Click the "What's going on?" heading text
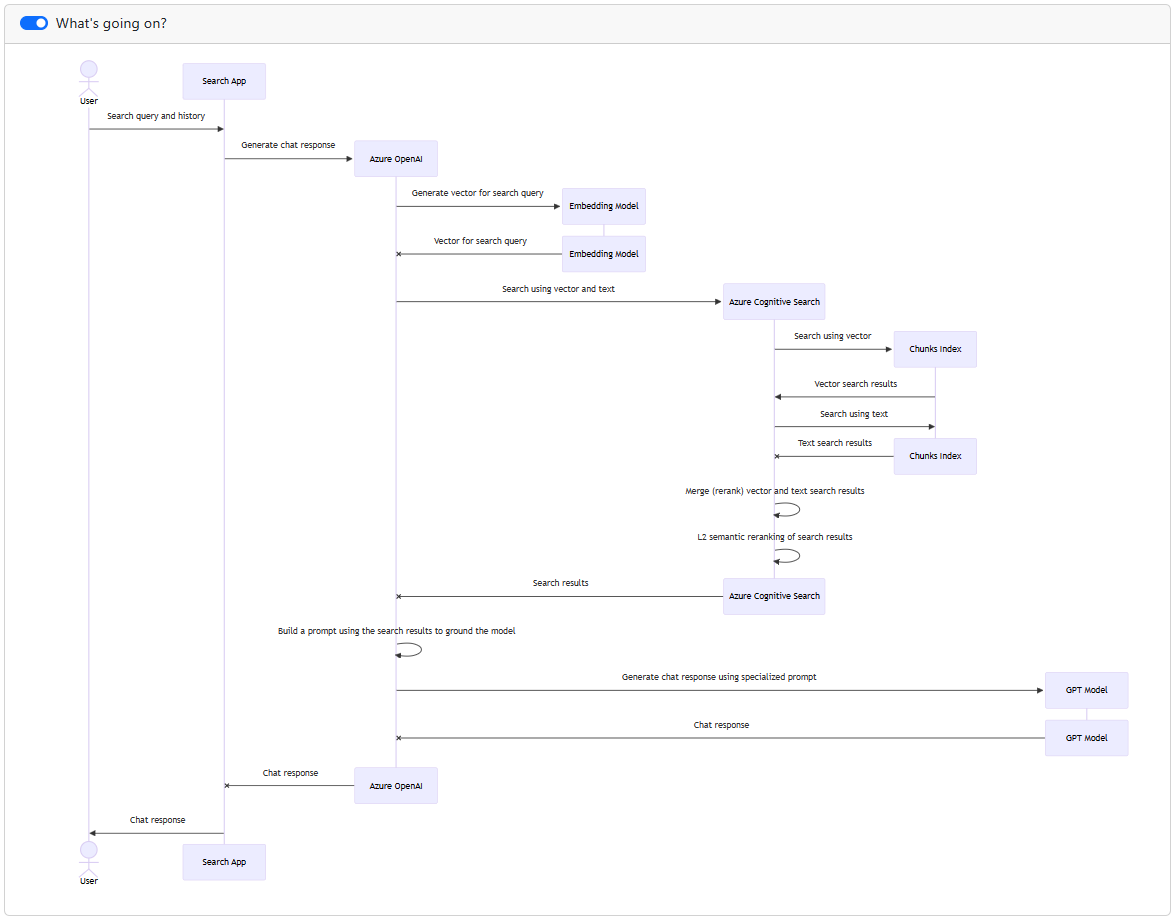The image size is (1175, 920). point(111,23)
